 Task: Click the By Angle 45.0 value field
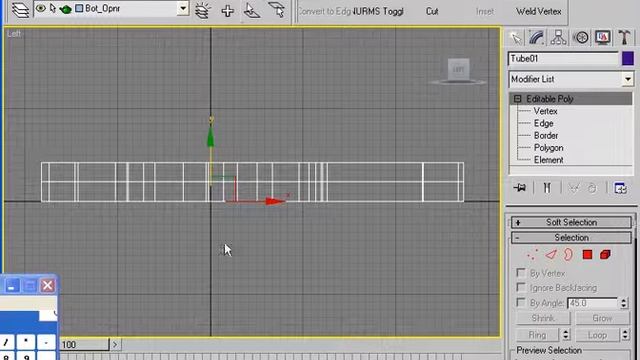point(592,303)
